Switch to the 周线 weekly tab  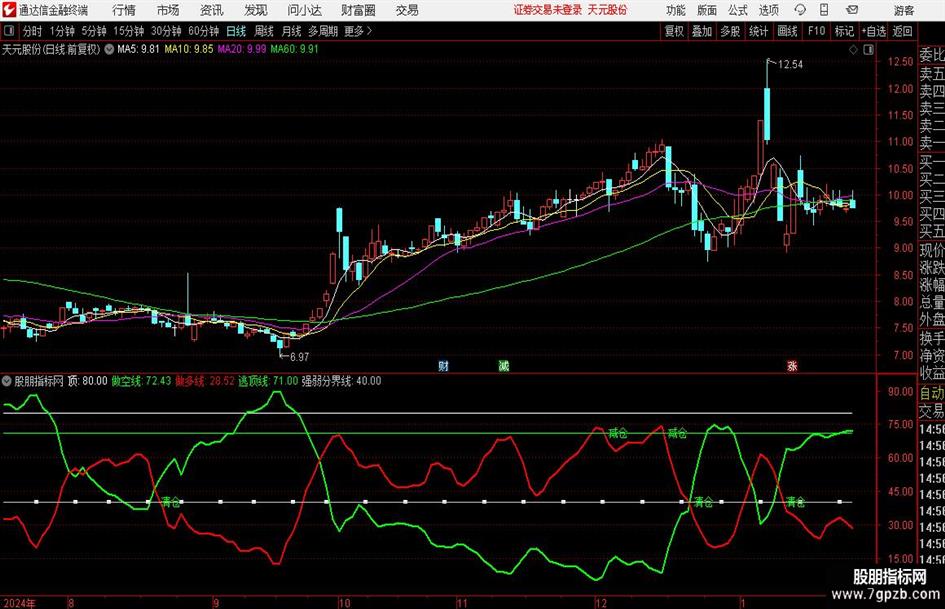pyautogui.click(x=264, y=31)
